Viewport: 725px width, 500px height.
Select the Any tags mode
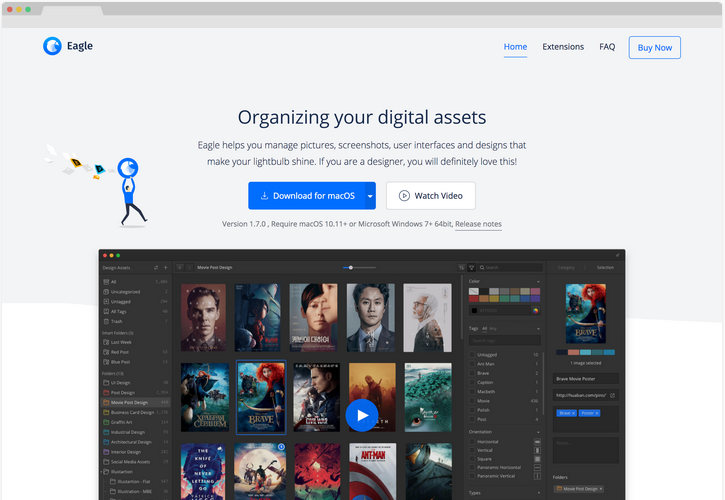[493, 328]
